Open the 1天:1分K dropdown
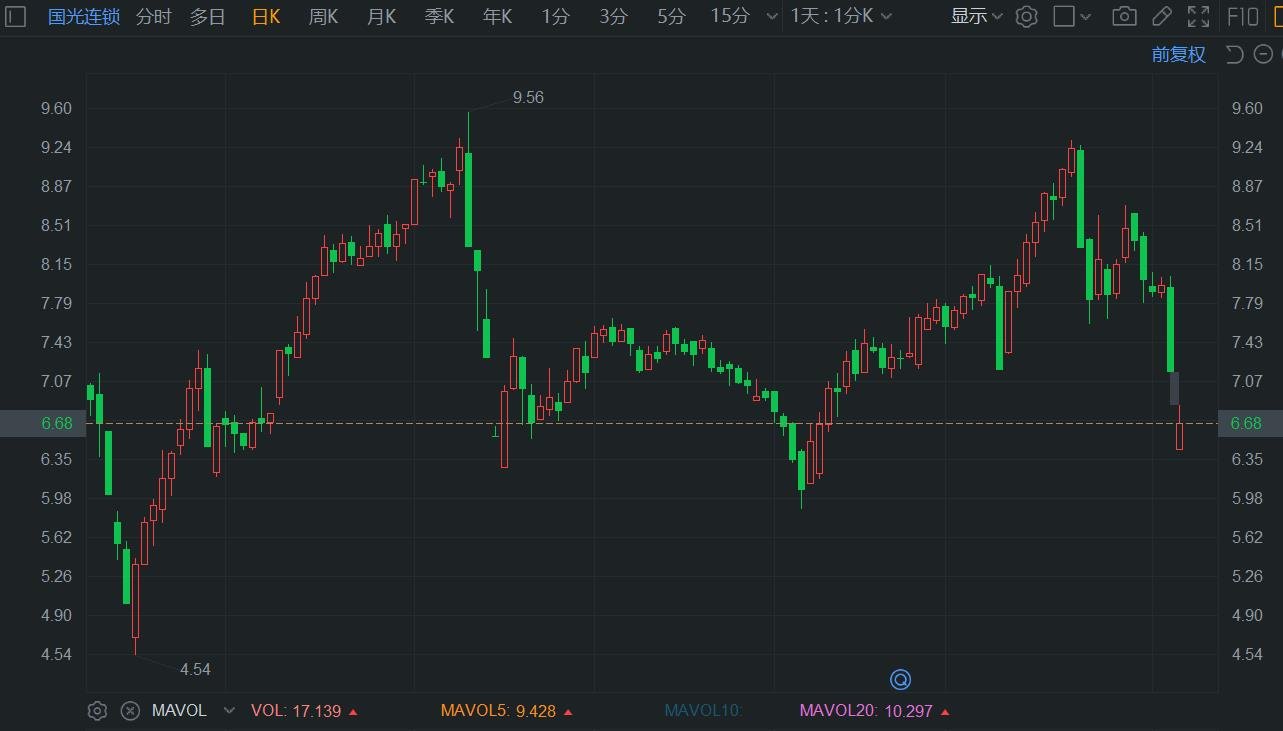Viewport: 1283px width, 731px height. [840, 16]
